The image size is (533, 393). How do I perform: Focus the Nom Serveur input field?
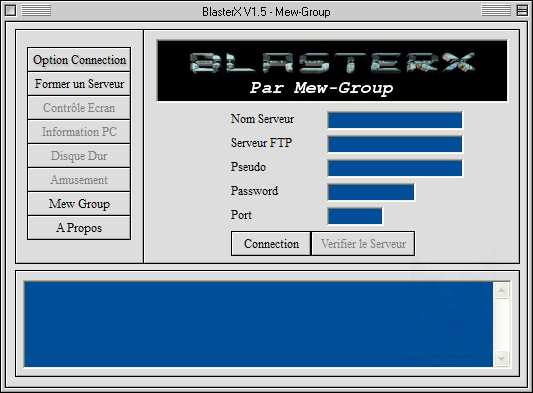pos(395,120)
